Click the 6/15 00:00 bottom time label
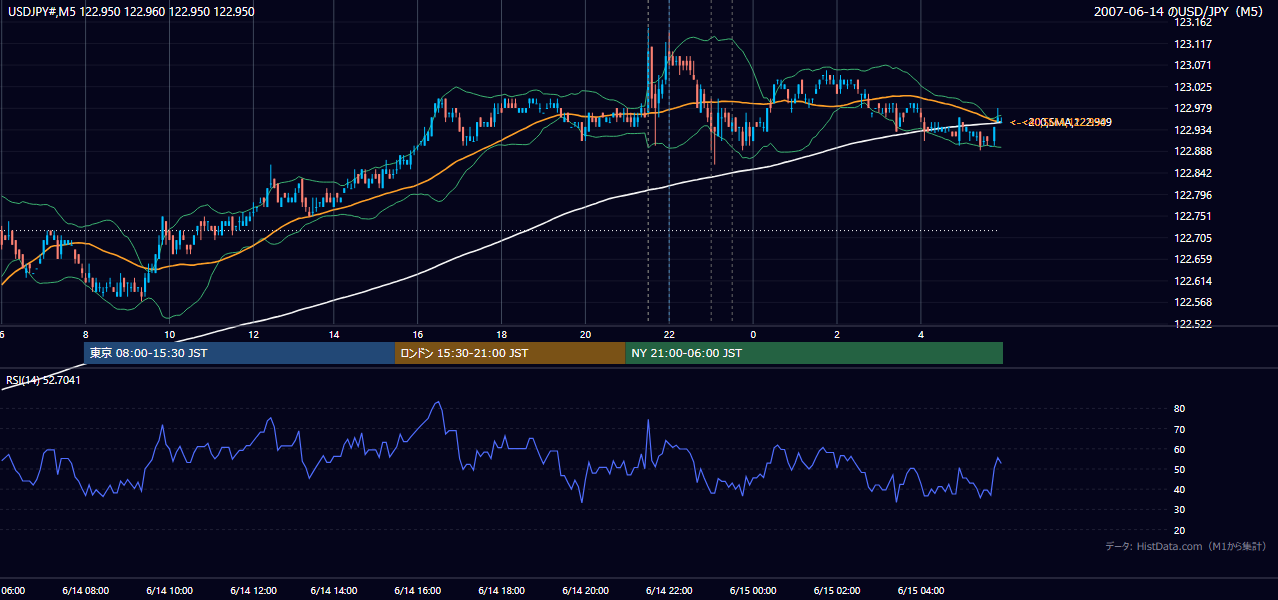 click(x=752, y=591)
